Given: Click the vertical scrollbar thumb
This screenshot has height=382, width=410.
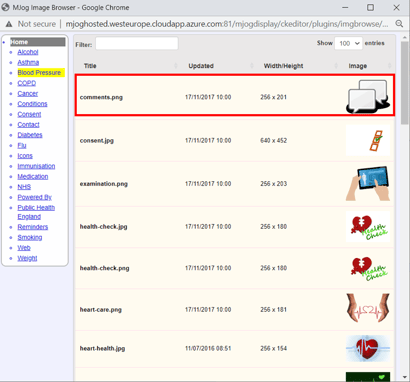Looking at the screenshot, I should pyautogui.click(x=405, y=83).
